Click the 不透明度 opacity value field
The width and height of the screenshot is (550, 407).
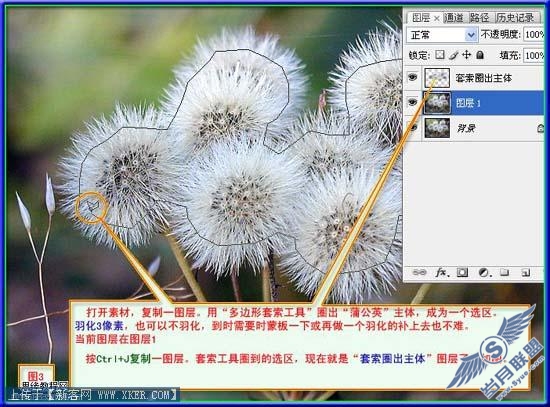[x=534, y=34]
